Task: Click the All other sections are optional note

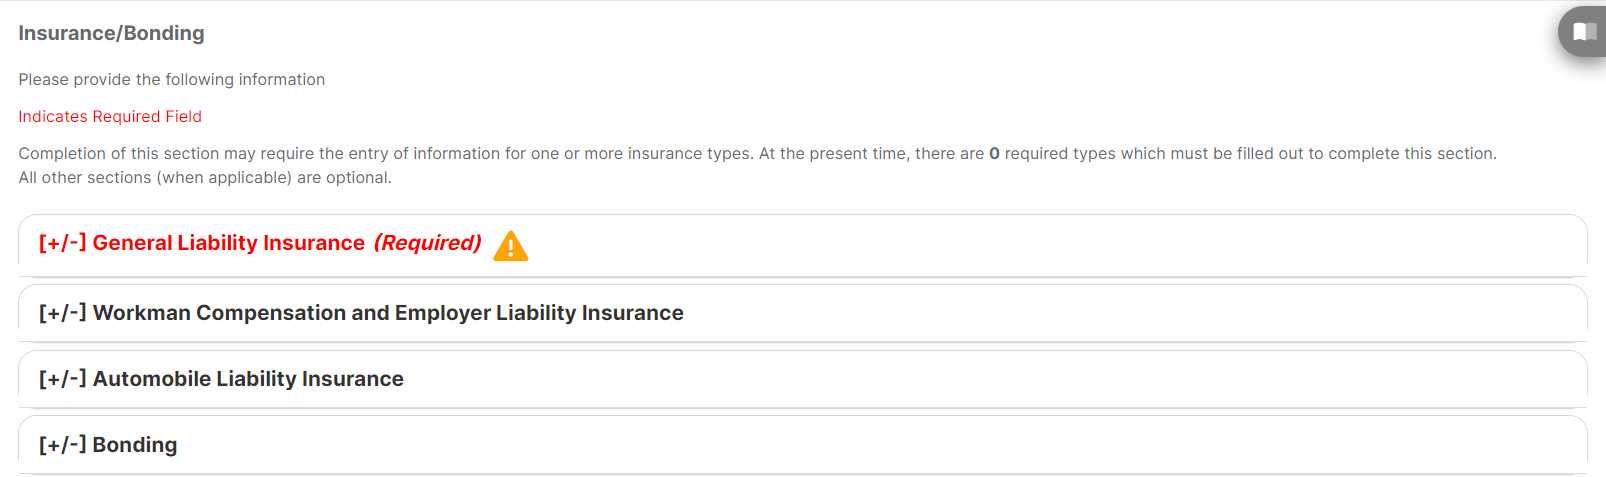Action: 205,177
